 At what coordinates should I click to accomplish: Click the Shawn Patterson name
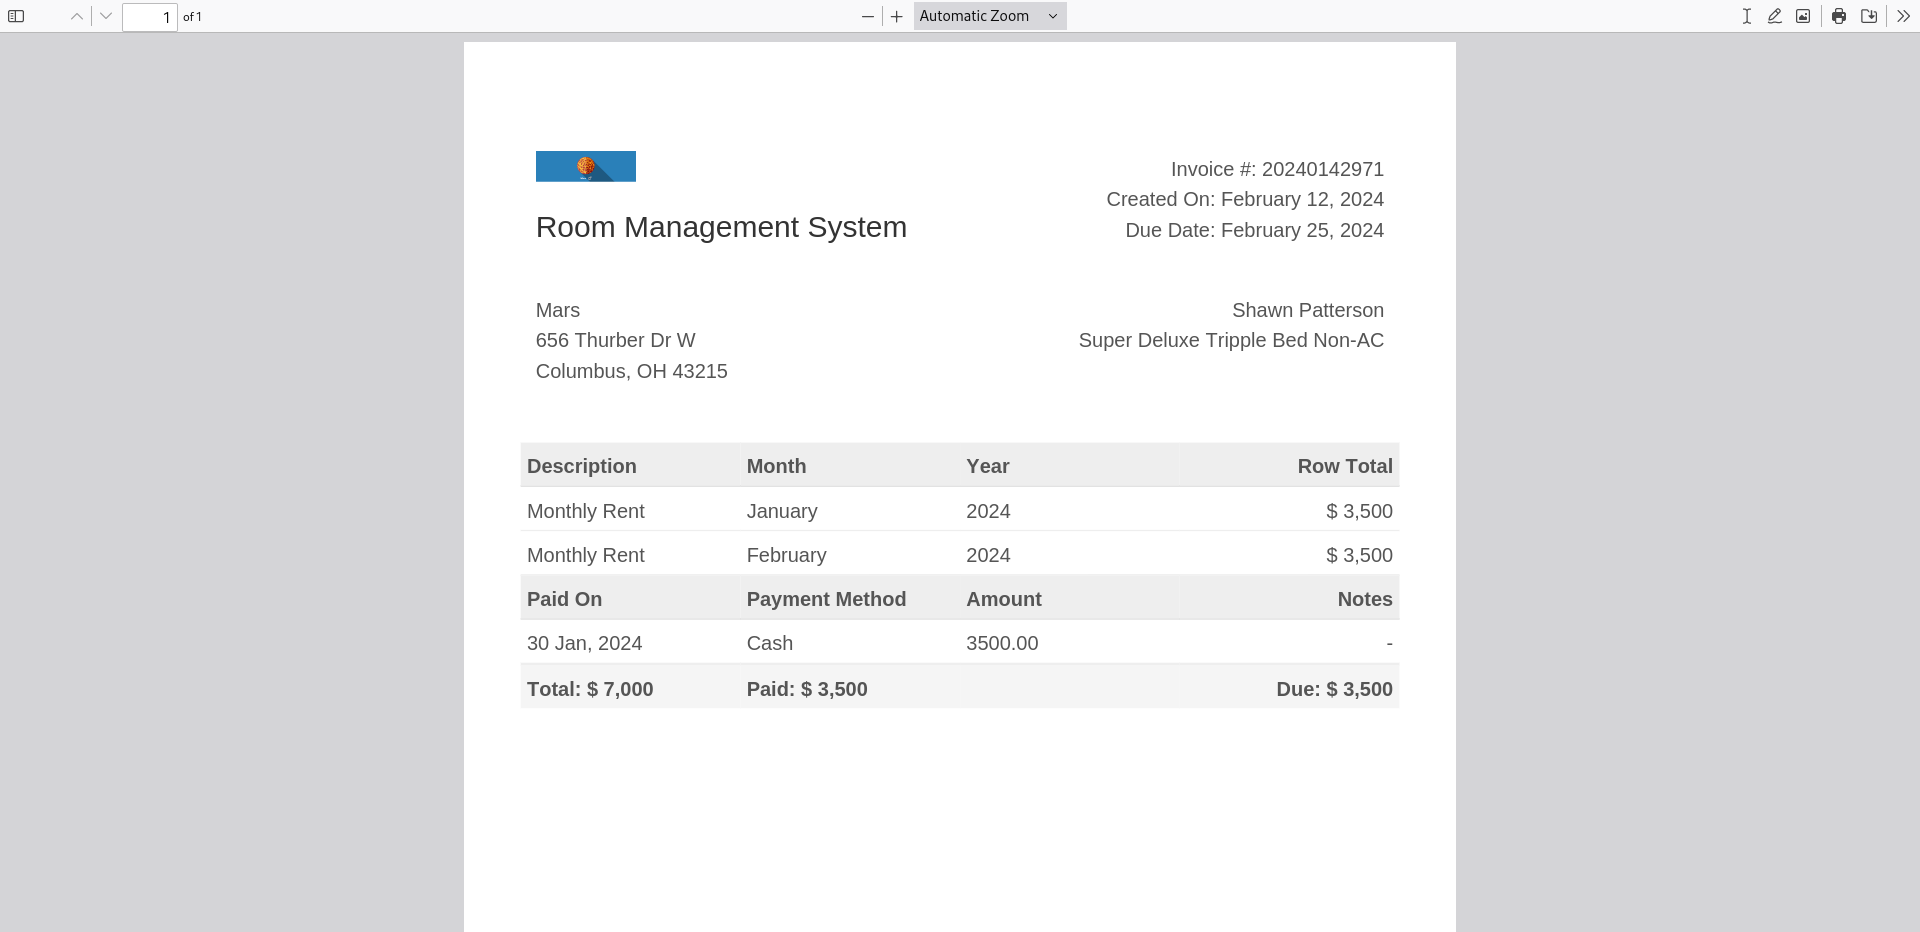pos(1308,310)
